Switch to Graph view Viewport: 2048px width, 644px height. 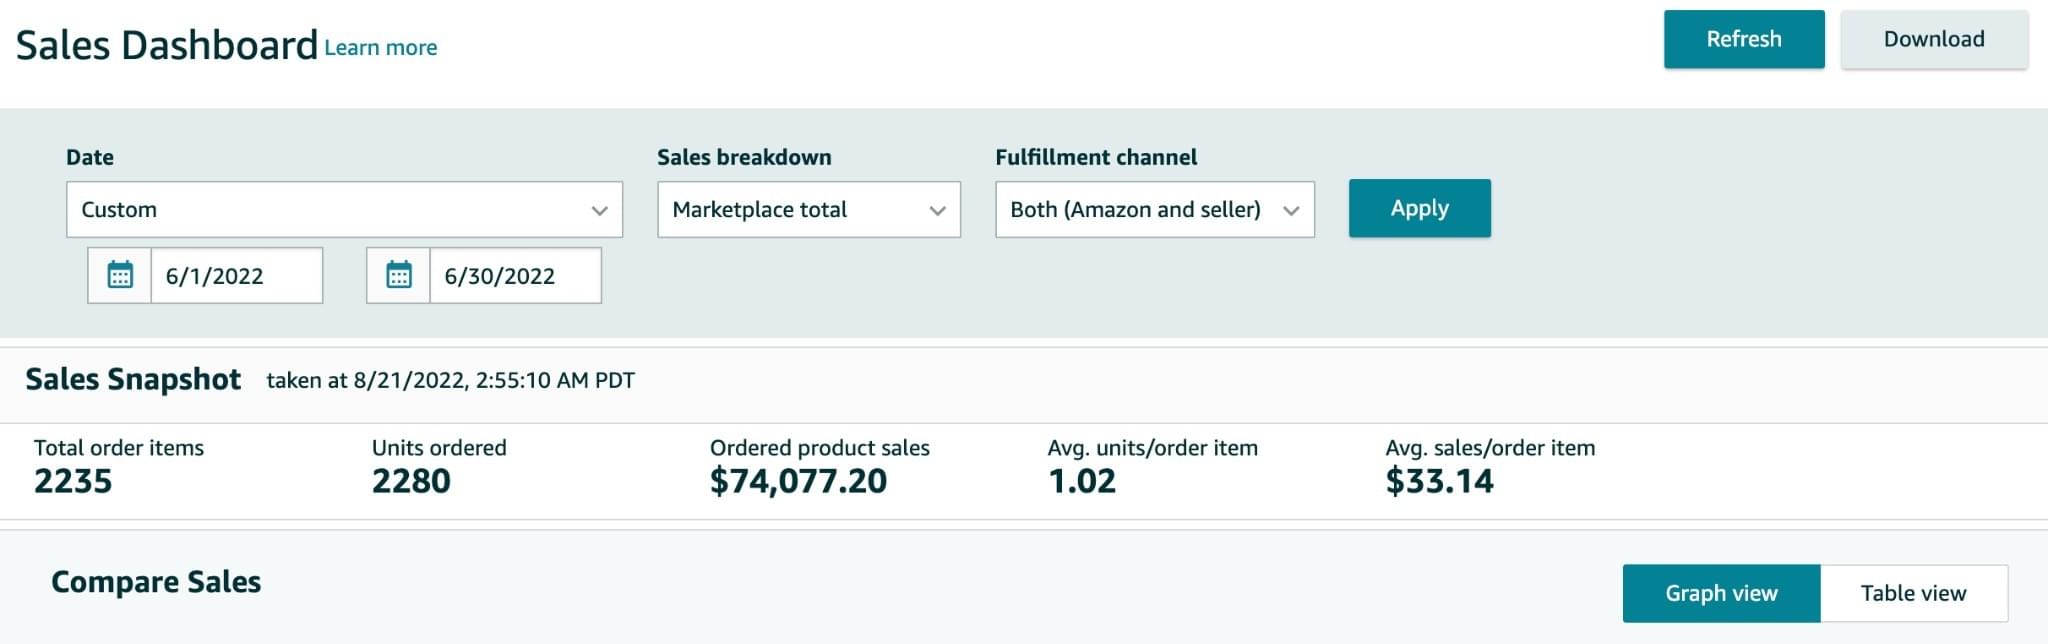[x=1721, y=593]
